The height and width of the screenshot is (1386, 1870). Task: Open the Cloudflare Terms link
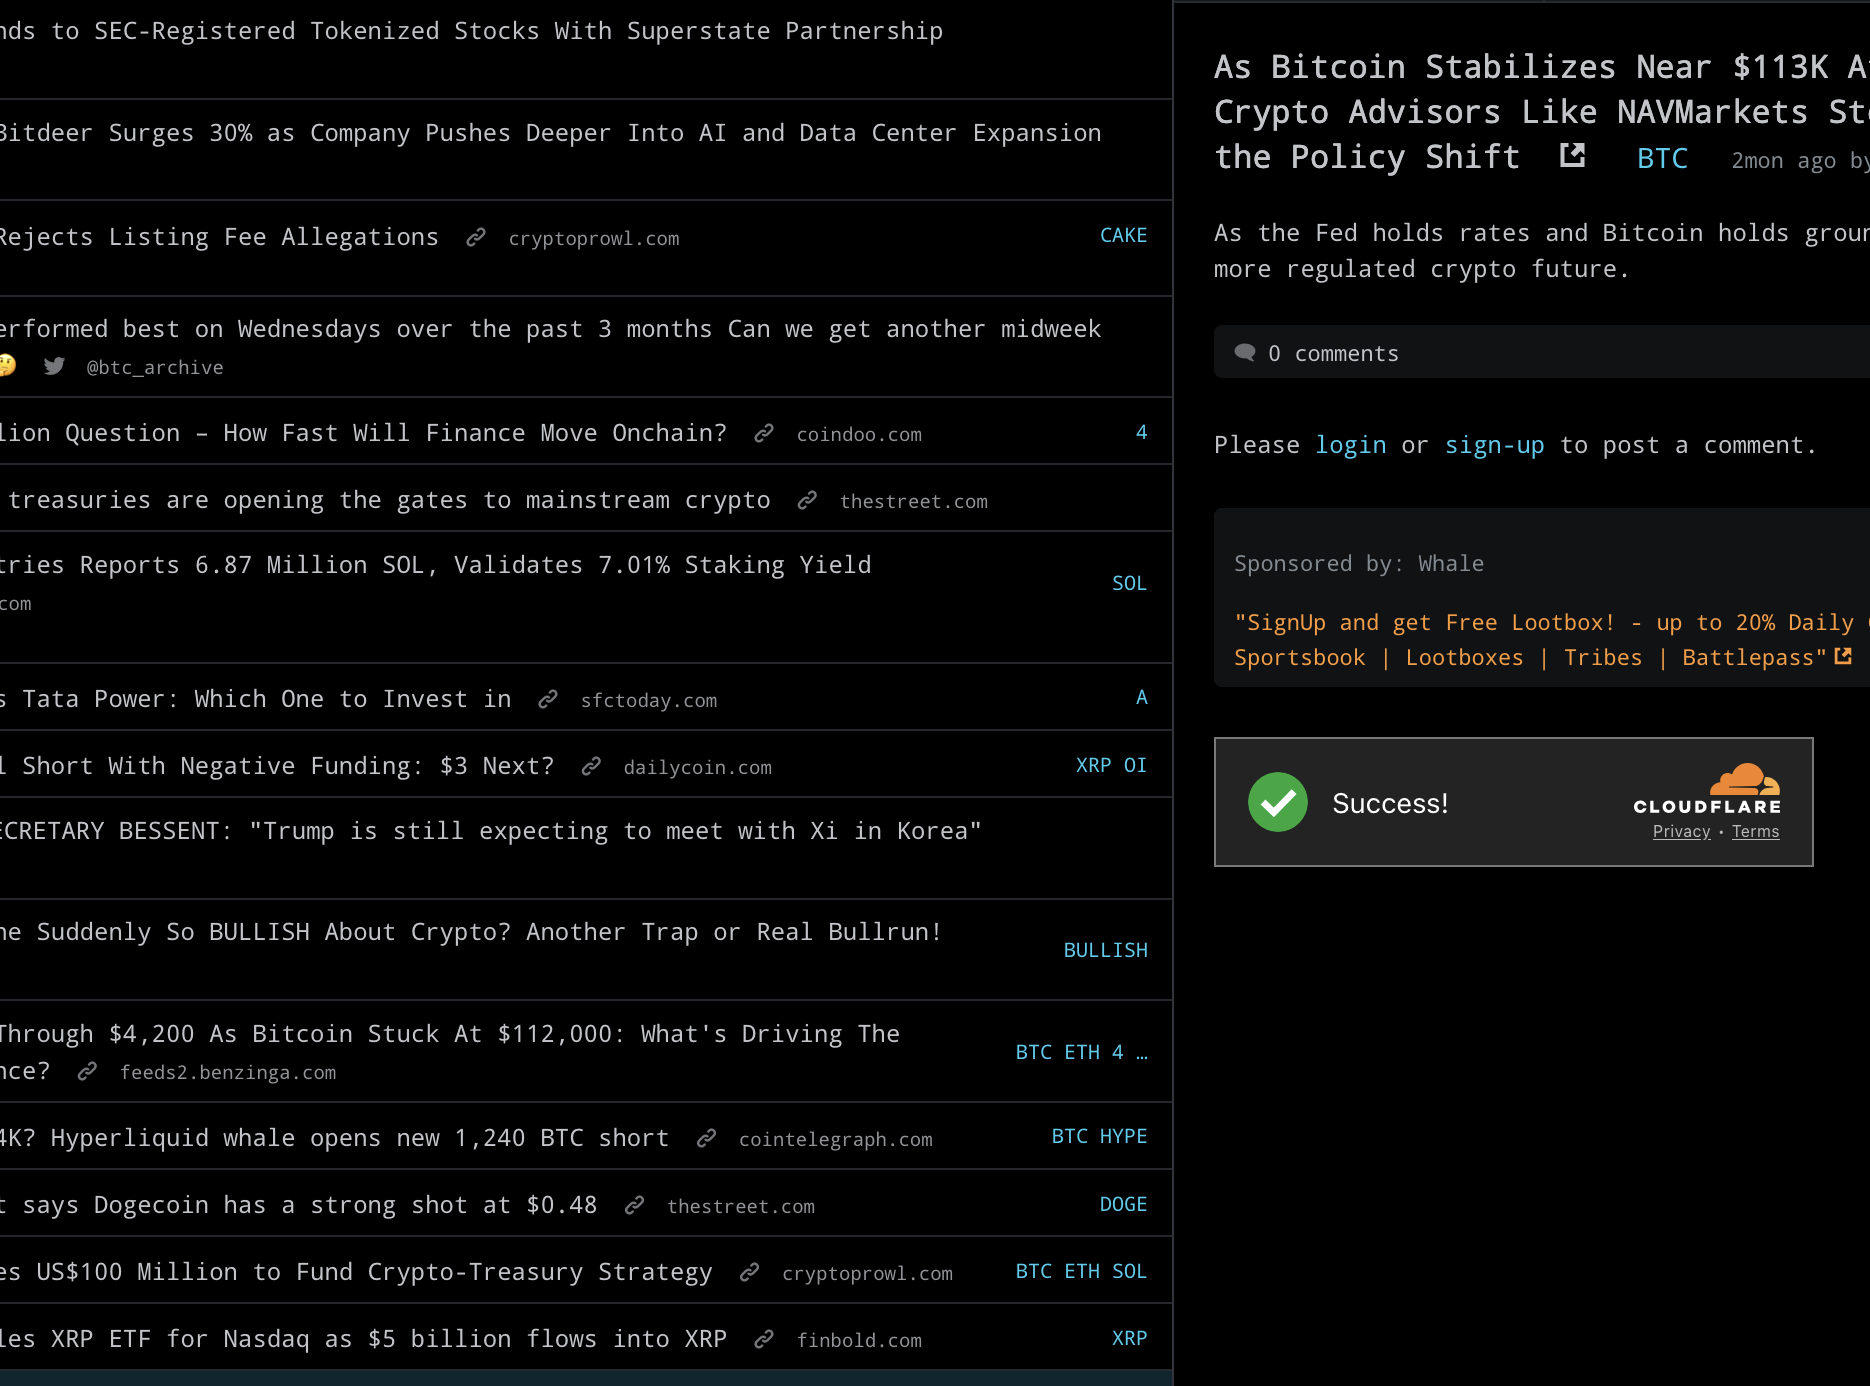(1755, 832)
